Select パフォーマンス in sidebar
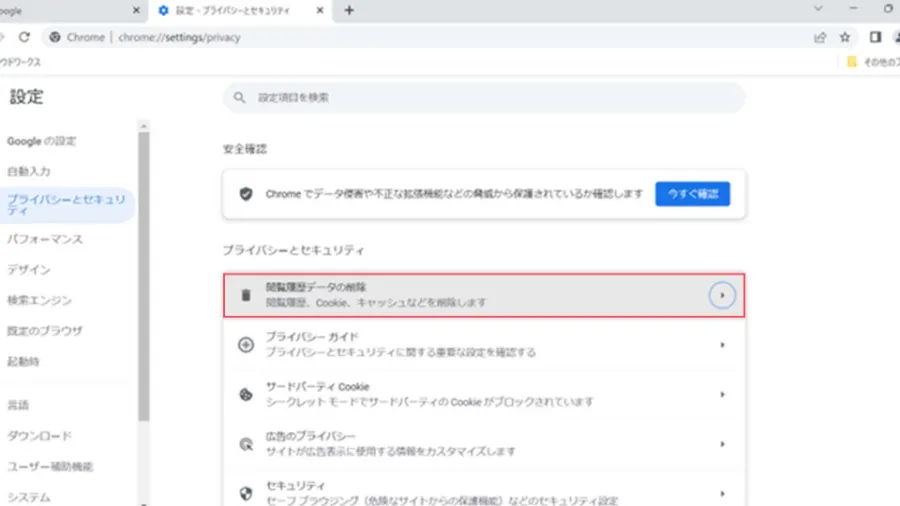The width and height of the screenshot is (900, 506). pyautogui.click(x=45, y=239)
